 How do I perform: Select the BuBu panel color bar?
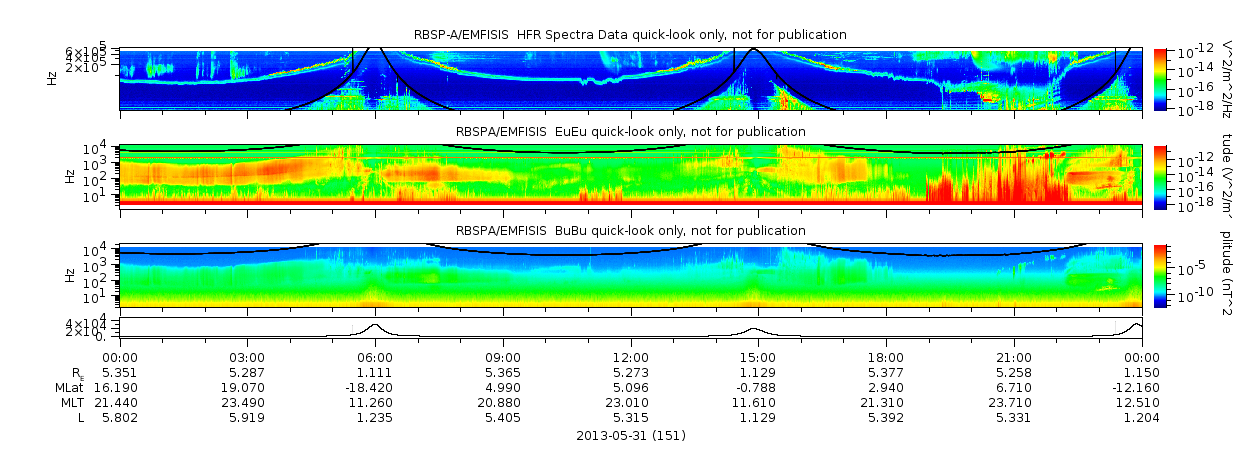tap(1160, 274)
